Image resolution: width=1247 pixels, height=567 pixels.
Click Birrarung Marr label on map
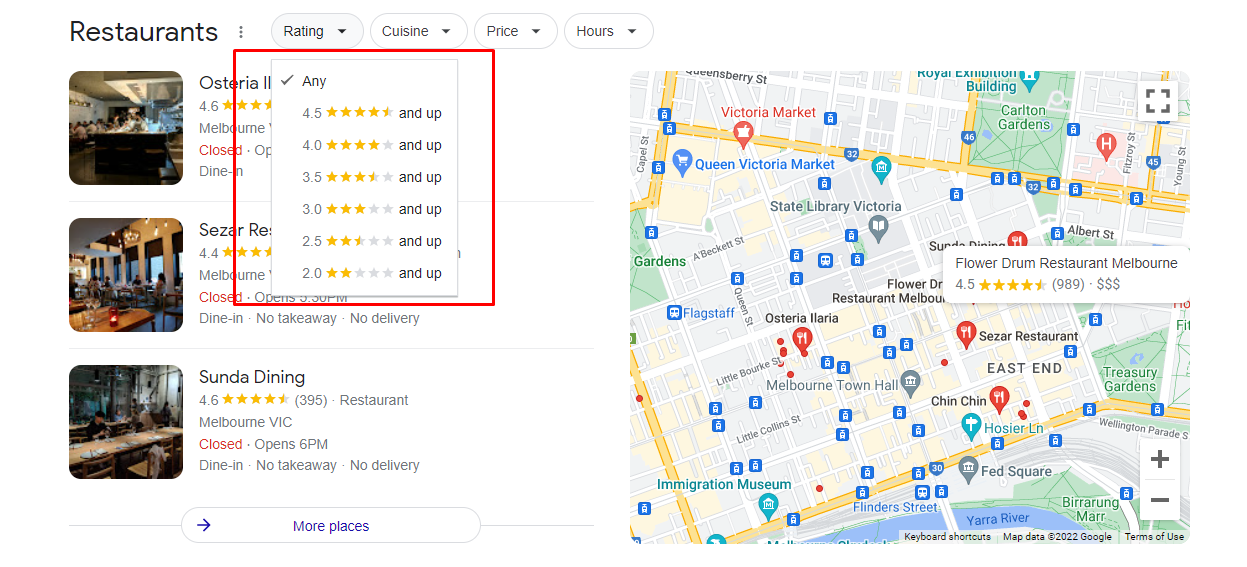1090,509
